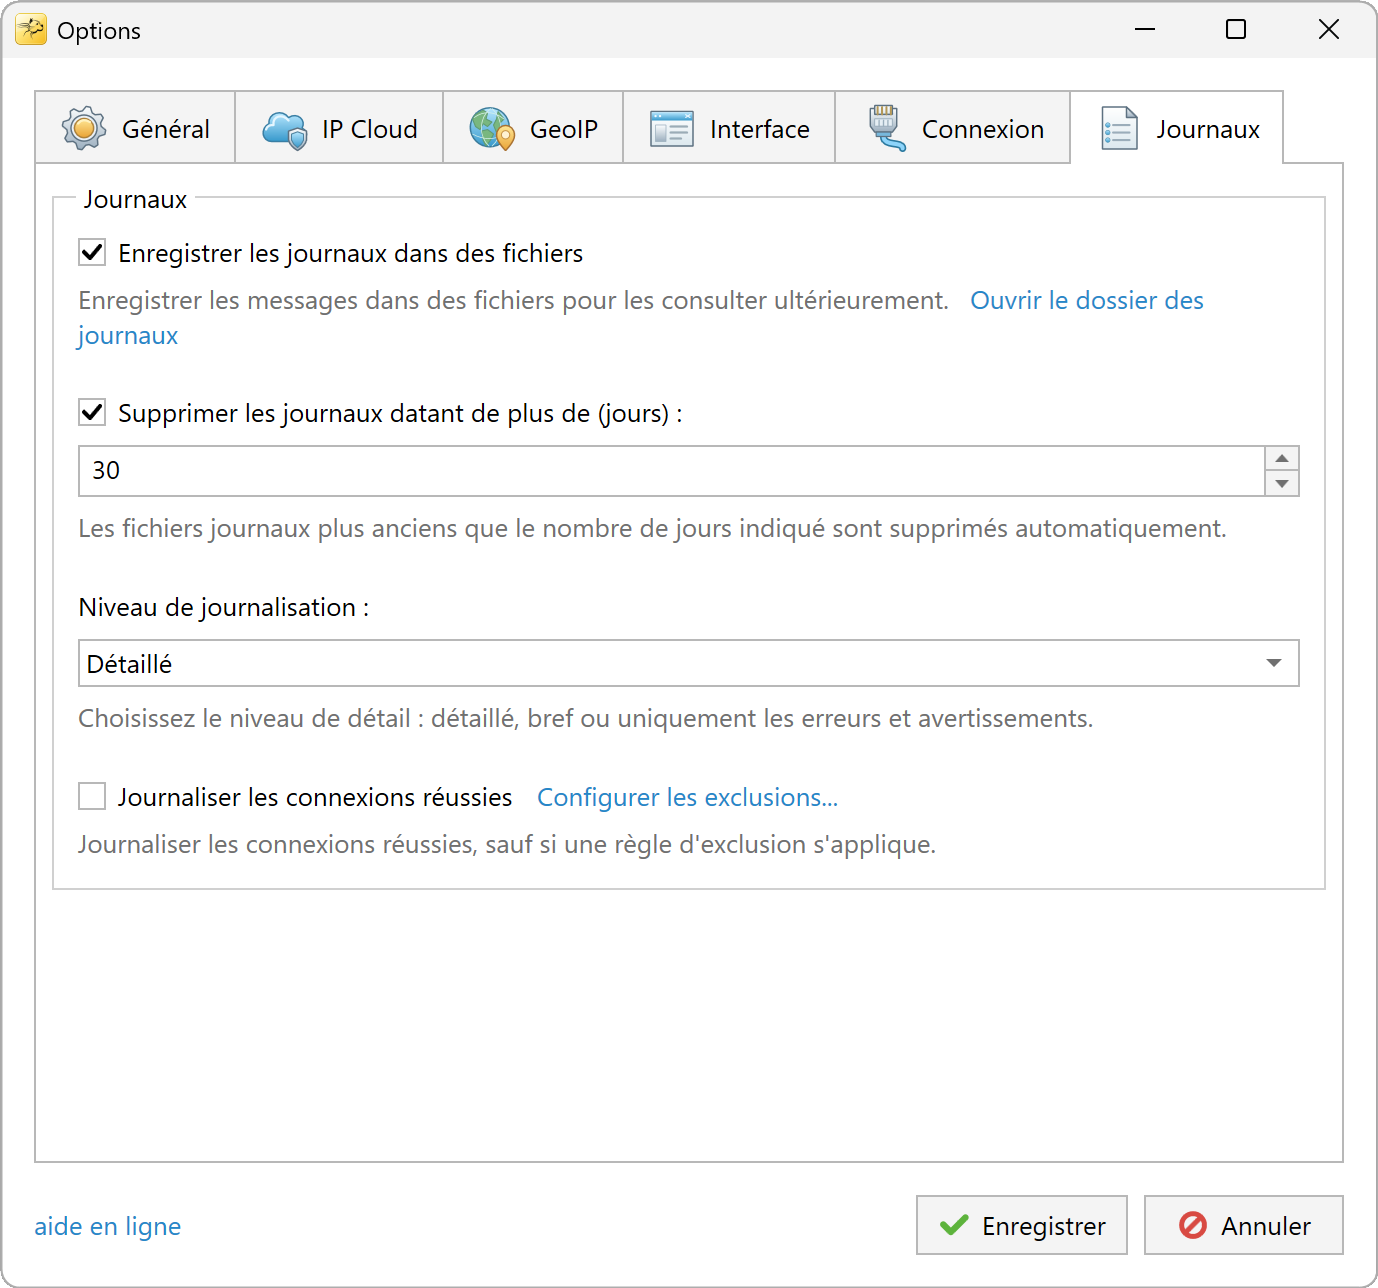Image resolution: width=1378 pixels, height=1288 pixels.
Task: Go to the Interface tab
Action: coord(729,127)
